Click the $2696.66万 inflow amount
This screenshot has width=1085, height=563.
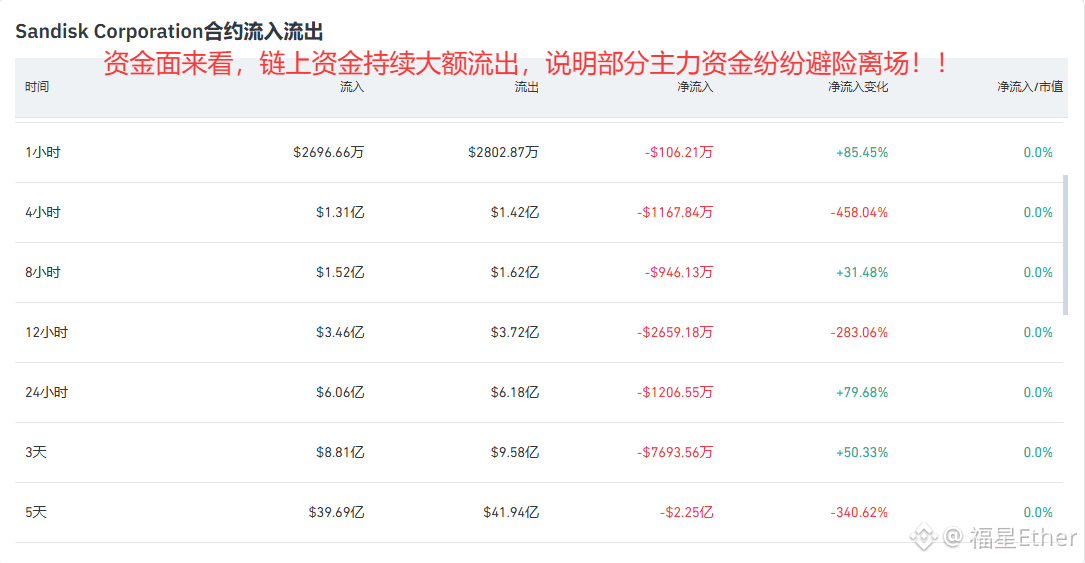pos(329,152)
